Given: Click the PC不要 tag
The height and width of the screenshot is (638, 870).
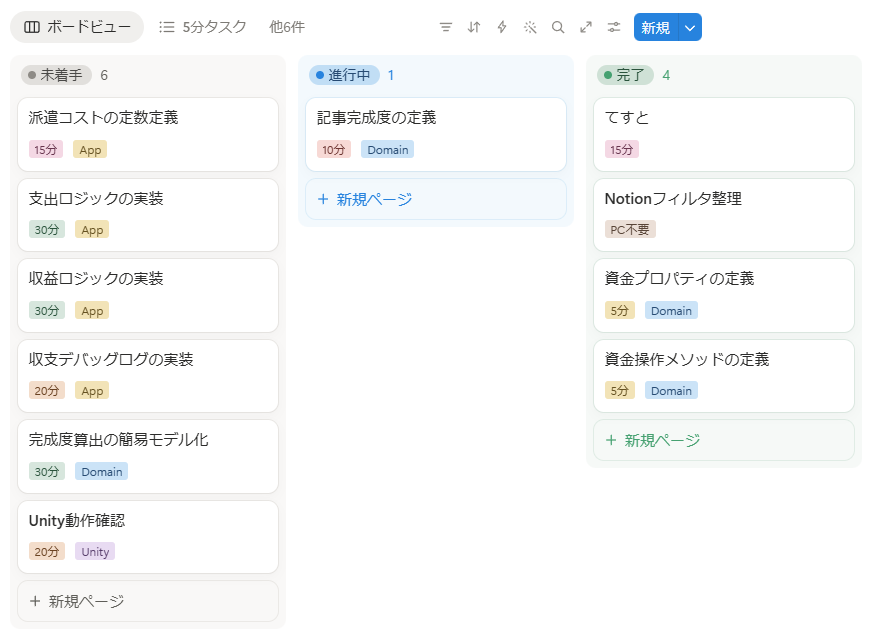Looking at the screenshot, I should coord(630,230).
